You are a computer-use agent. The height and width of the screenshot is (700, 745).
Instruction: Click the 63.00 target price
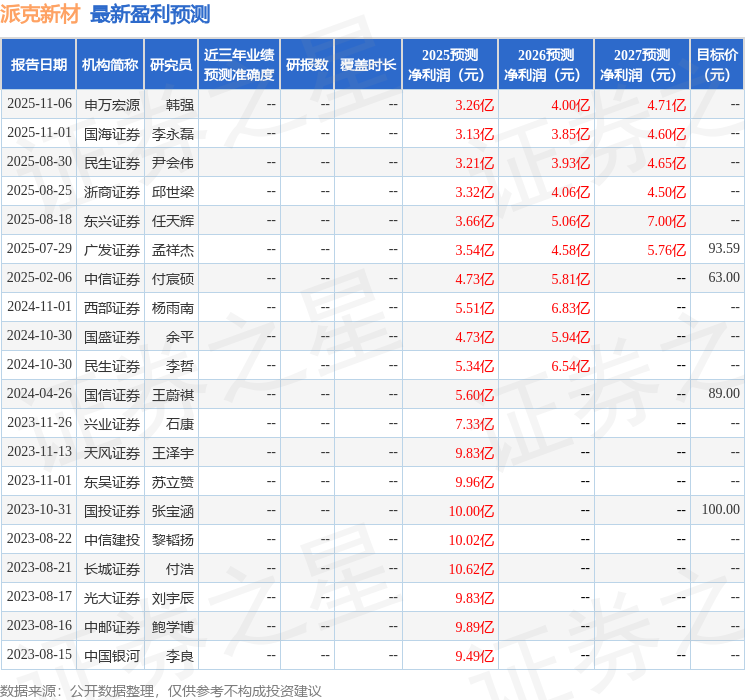[724, 277]
